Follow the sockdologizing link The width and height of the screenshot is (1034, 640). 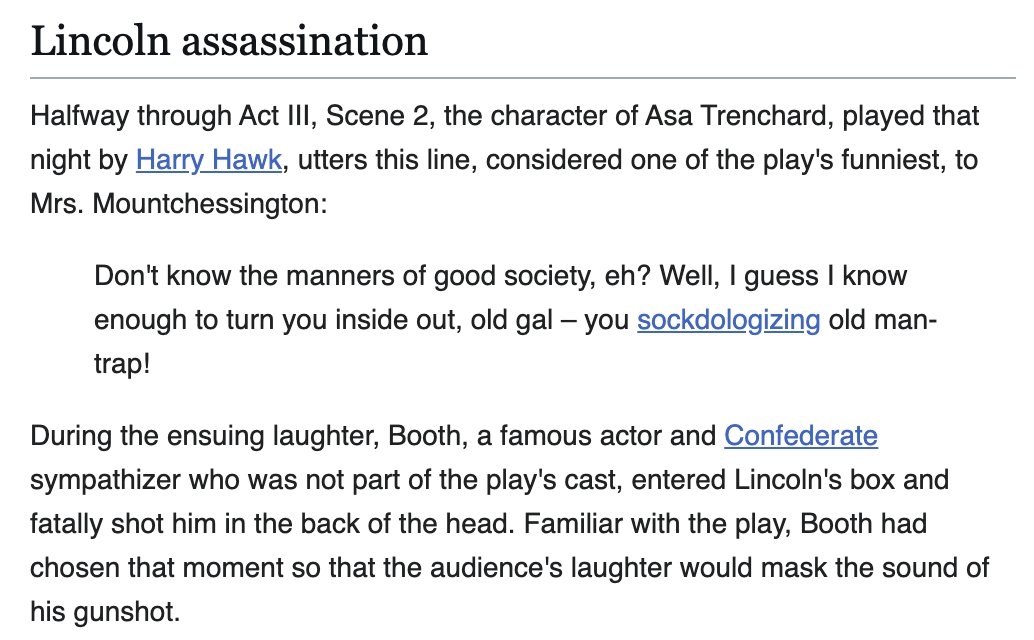click(x=728, y=320)
